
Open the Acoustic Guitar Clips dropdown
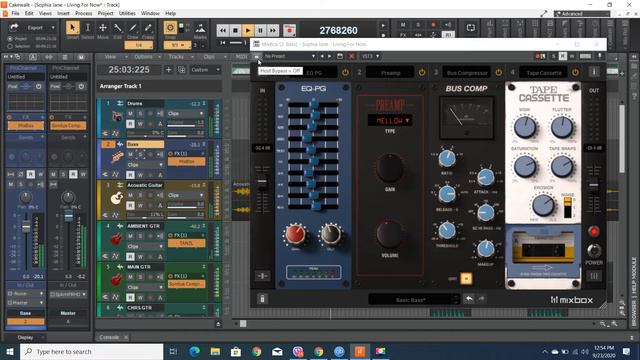coord(185,195)
